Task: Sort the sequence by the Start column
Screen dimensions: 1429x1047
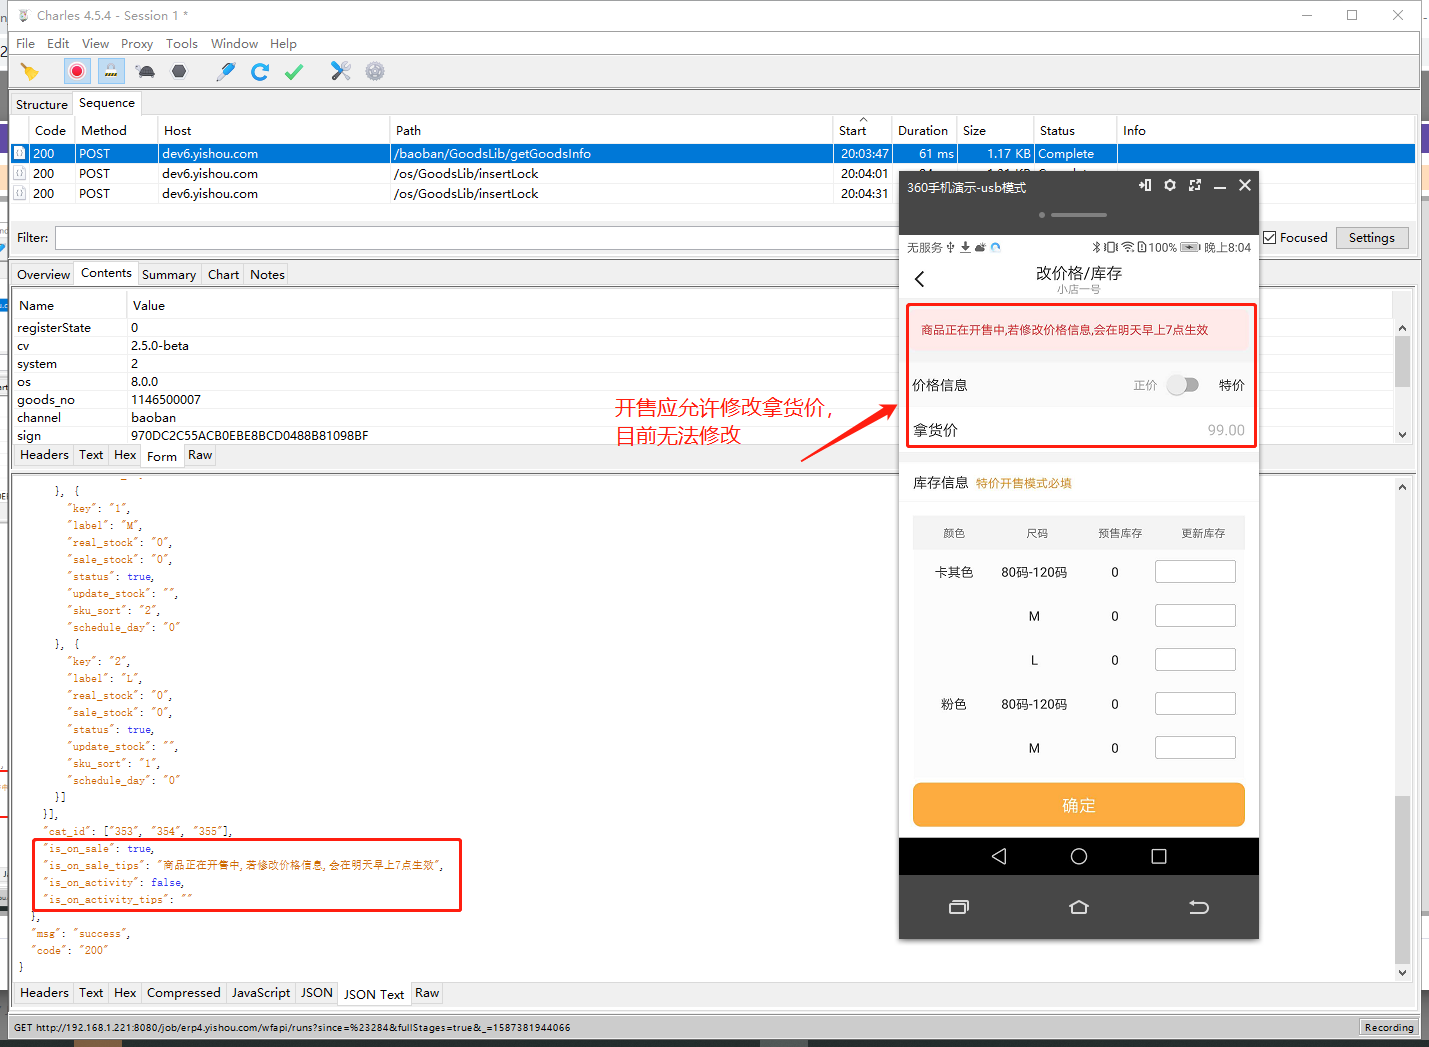Action: [862, 130]
